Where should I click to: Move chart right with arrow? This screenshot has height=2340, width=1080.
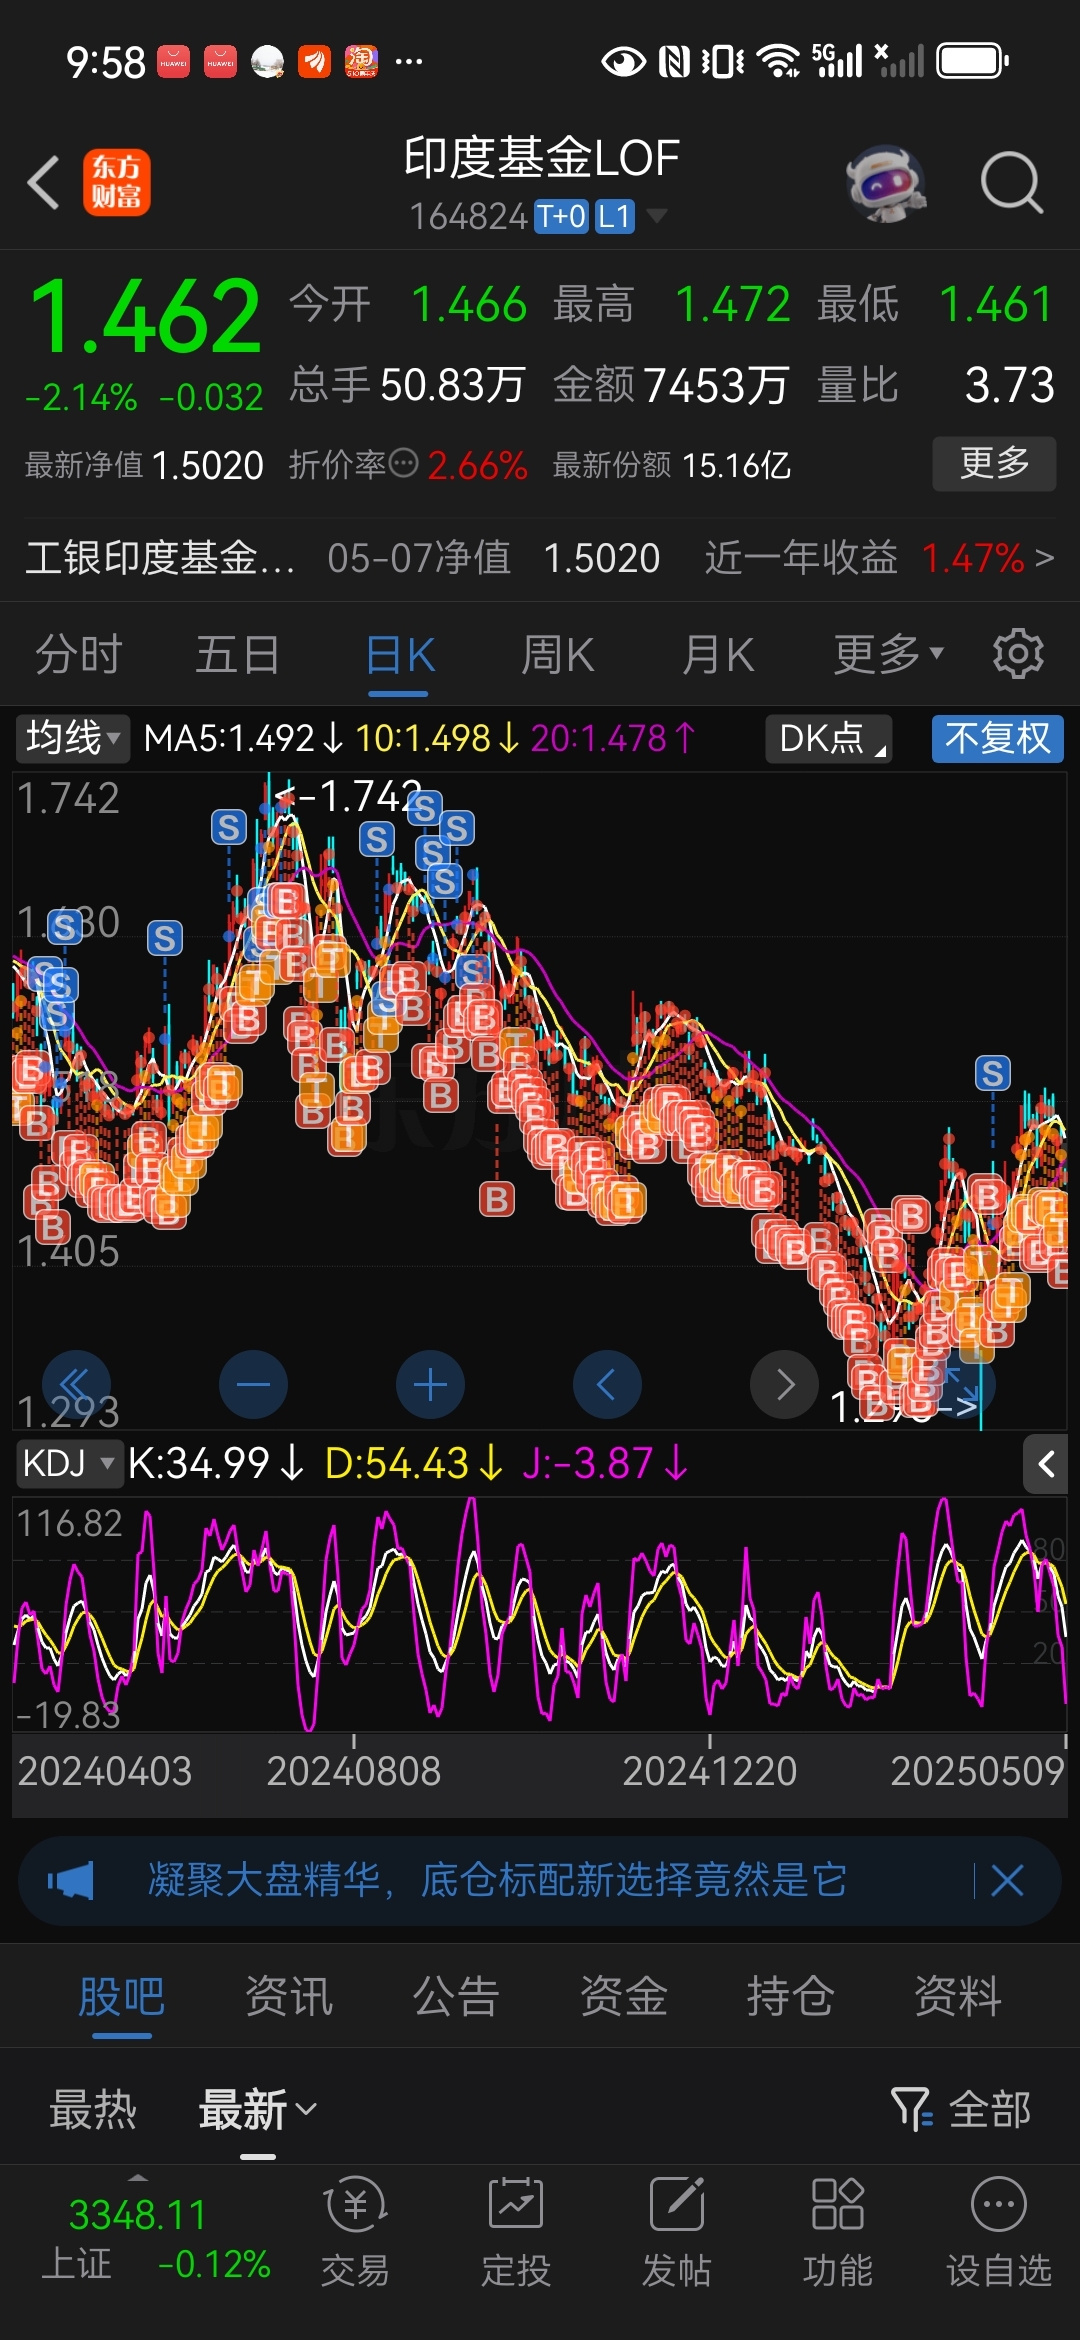pyautogui.click(x=784, y=1384)
